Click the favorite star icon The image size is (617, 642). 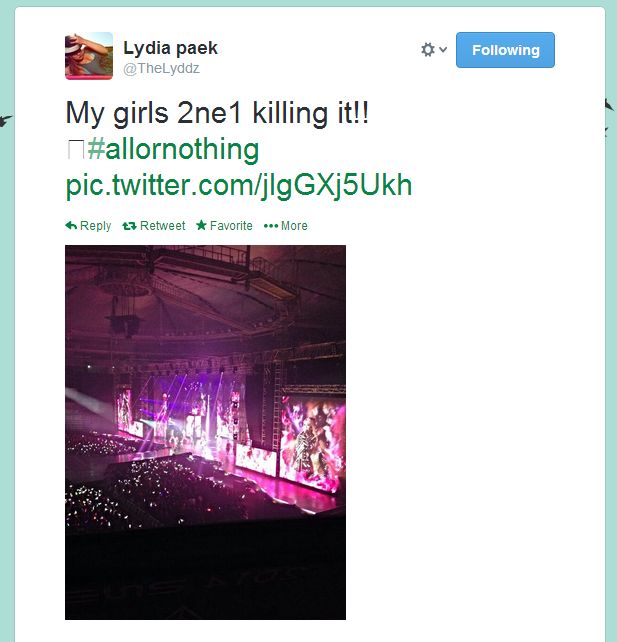click(201, 226)
